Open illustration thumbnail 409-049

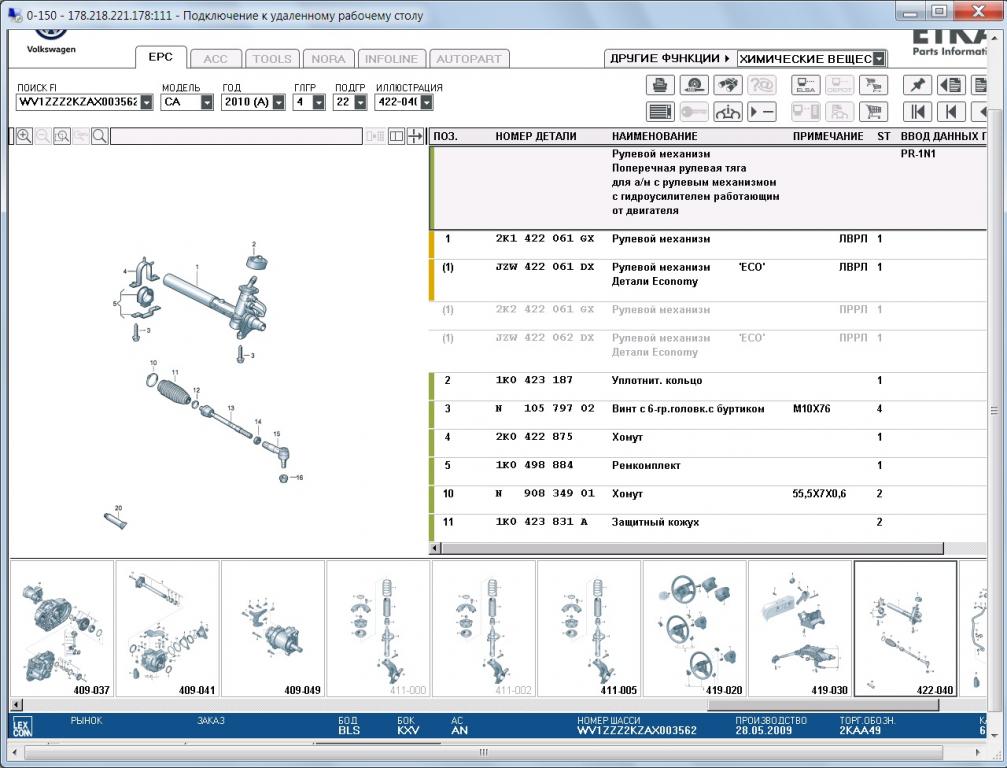pos(273,629)
